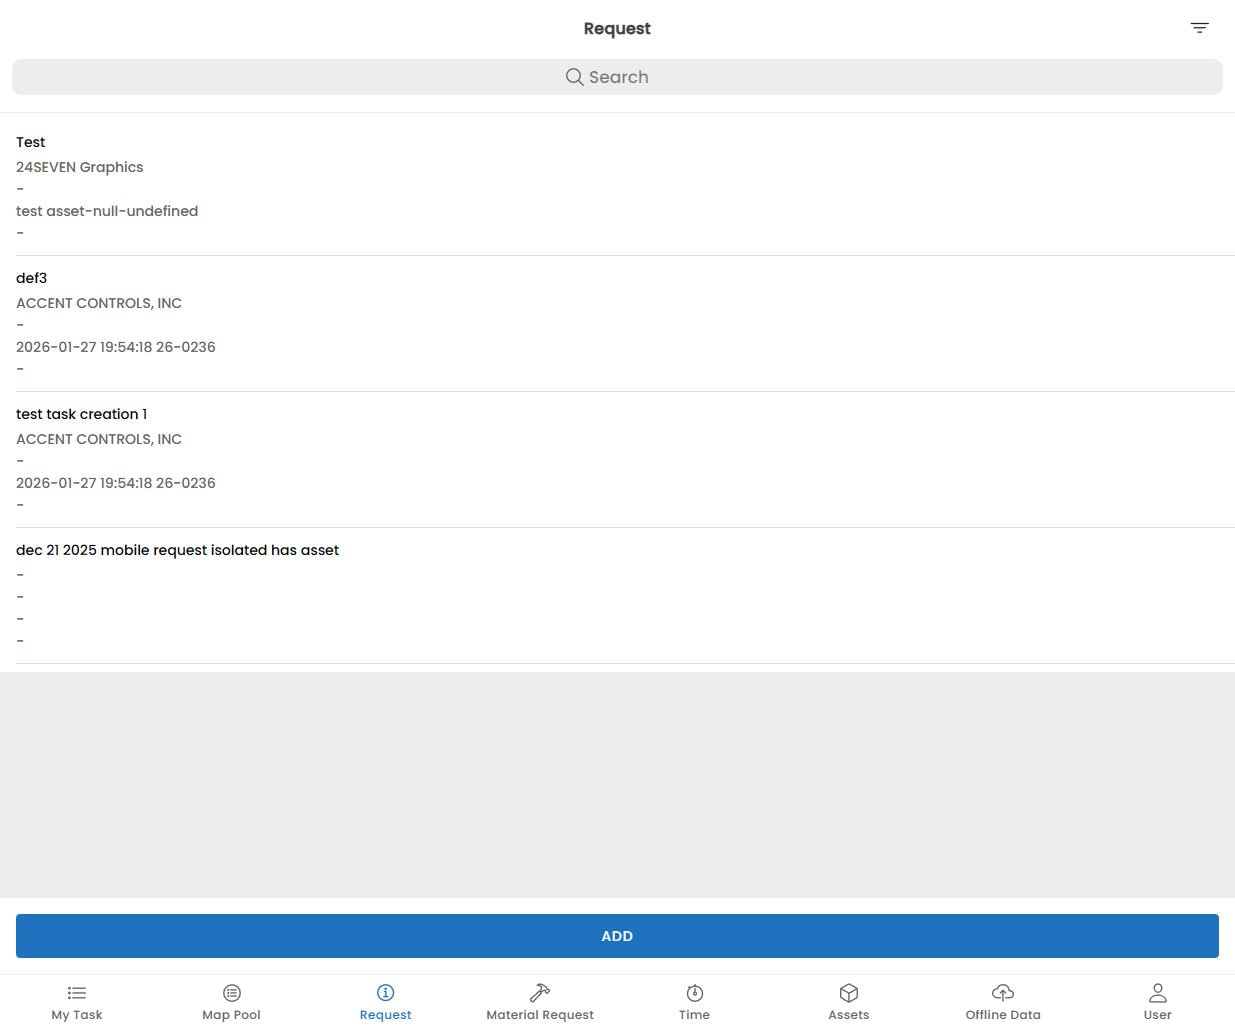Screen dimensions: 1235x1031
Task: Open My Task list icon
Action: 77,993
